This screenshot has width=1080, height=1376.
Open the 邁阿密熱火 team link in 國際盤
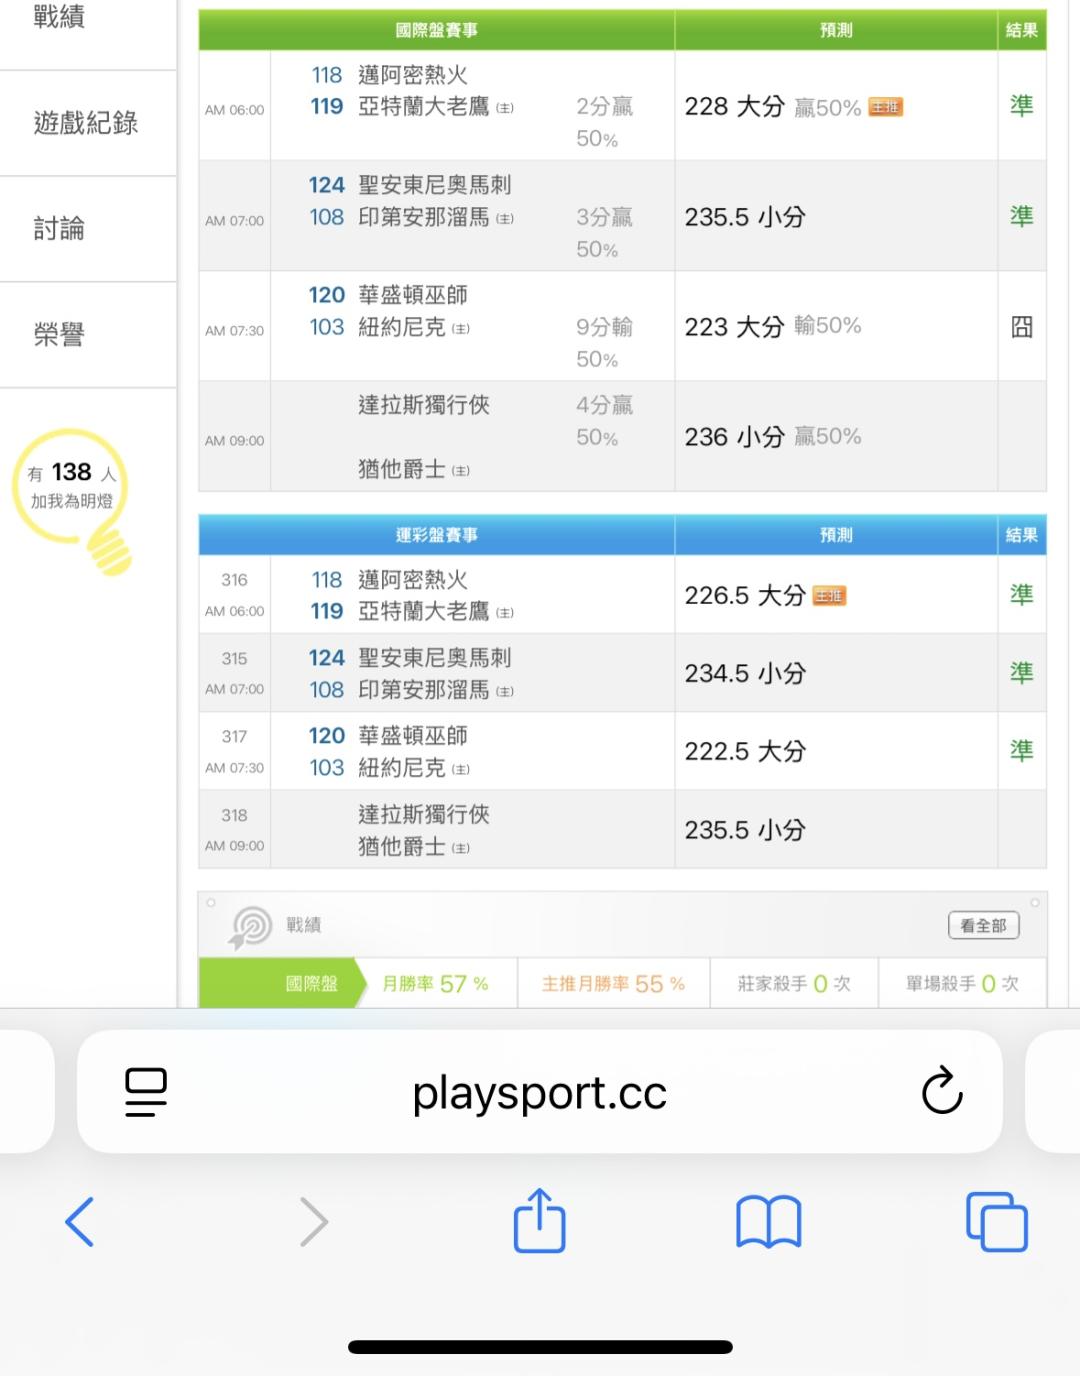413,75
